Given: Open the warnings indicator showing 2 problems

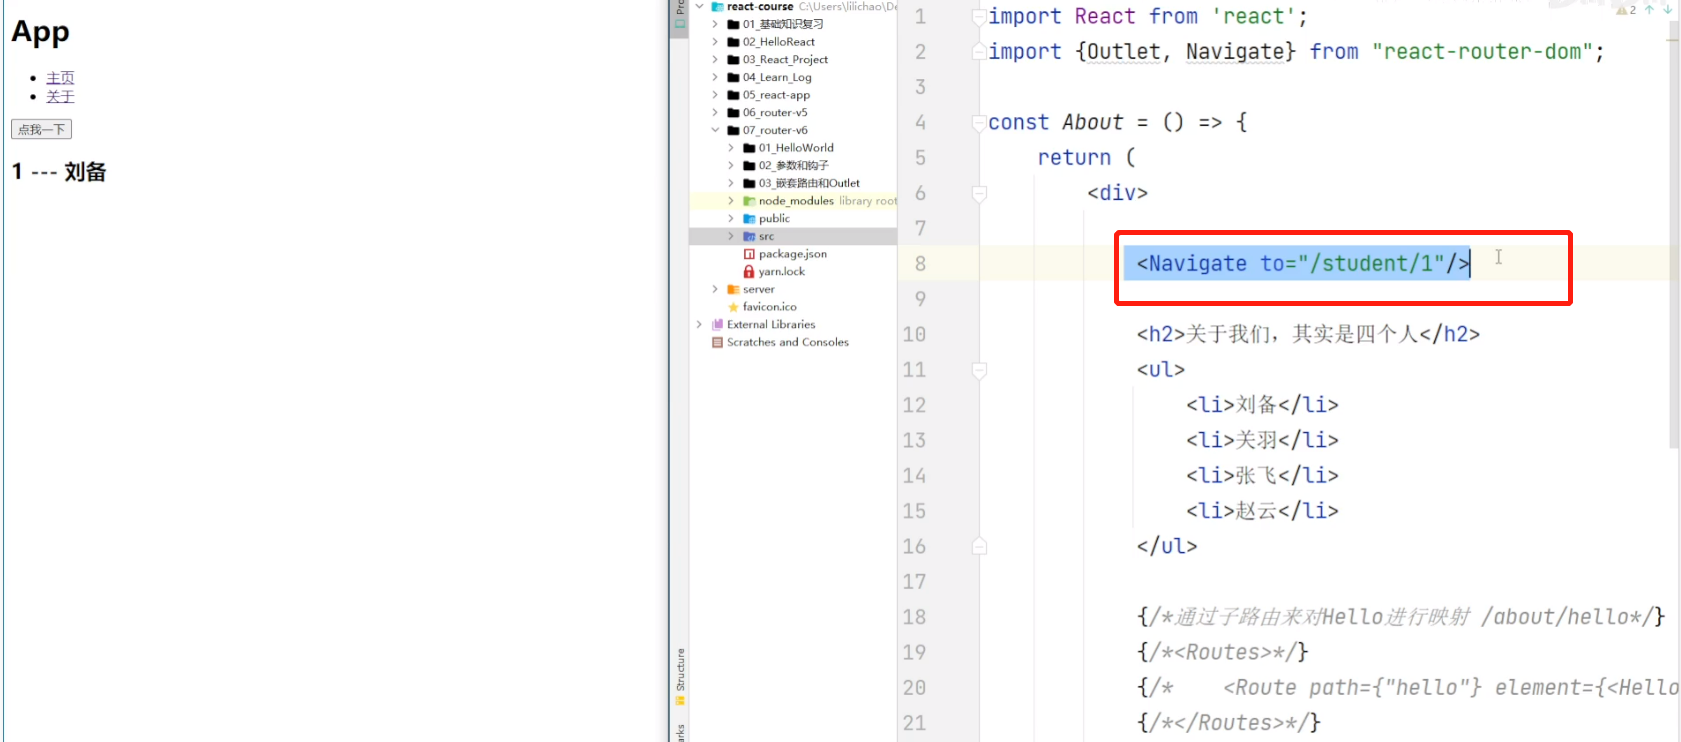Looking at the screenshot, I should (x=1626, y=10).
